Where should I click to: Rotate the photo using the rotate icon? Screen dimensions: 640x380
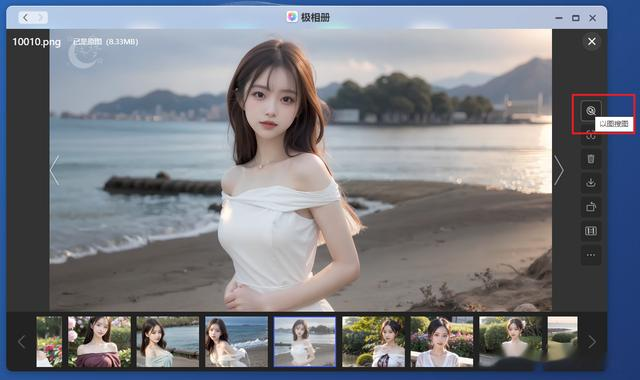click(x=591, y=207)
